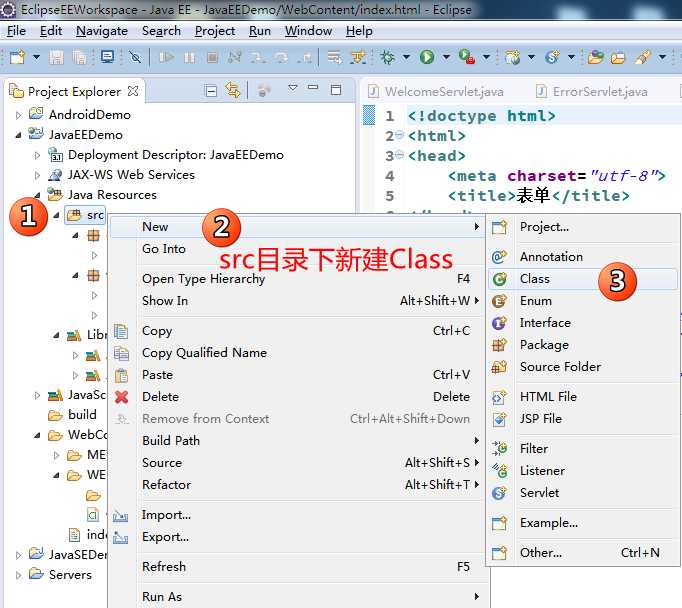This screenshot has height=608, width=682.
Task: Open the Run menu
Action: (x=260, y=31)
